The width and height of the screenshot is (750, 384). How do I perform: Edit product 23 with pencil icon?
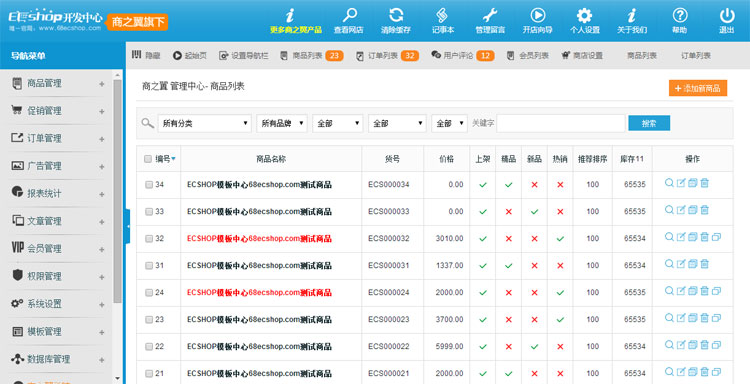coord(681,318)
